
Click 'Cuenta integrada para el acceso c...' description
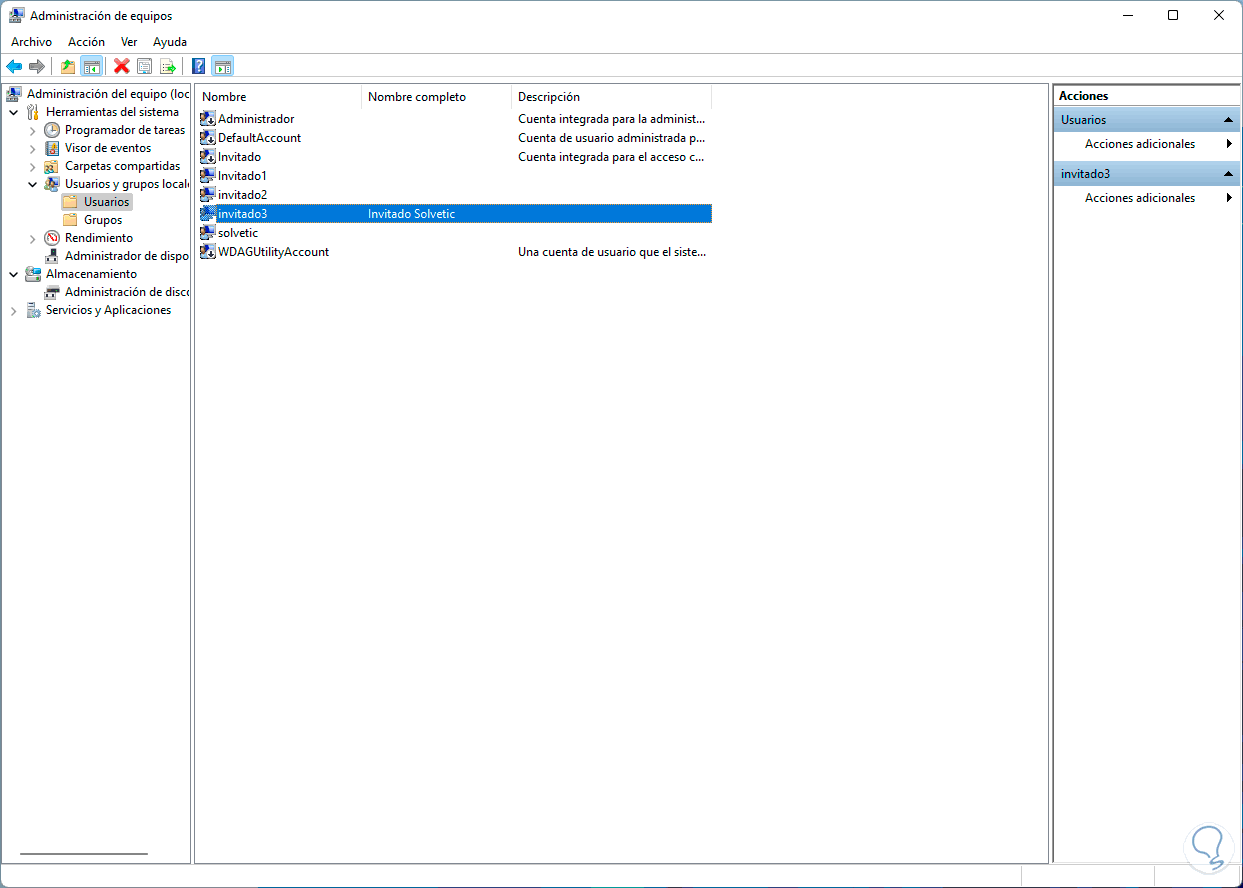click(611, 157)
